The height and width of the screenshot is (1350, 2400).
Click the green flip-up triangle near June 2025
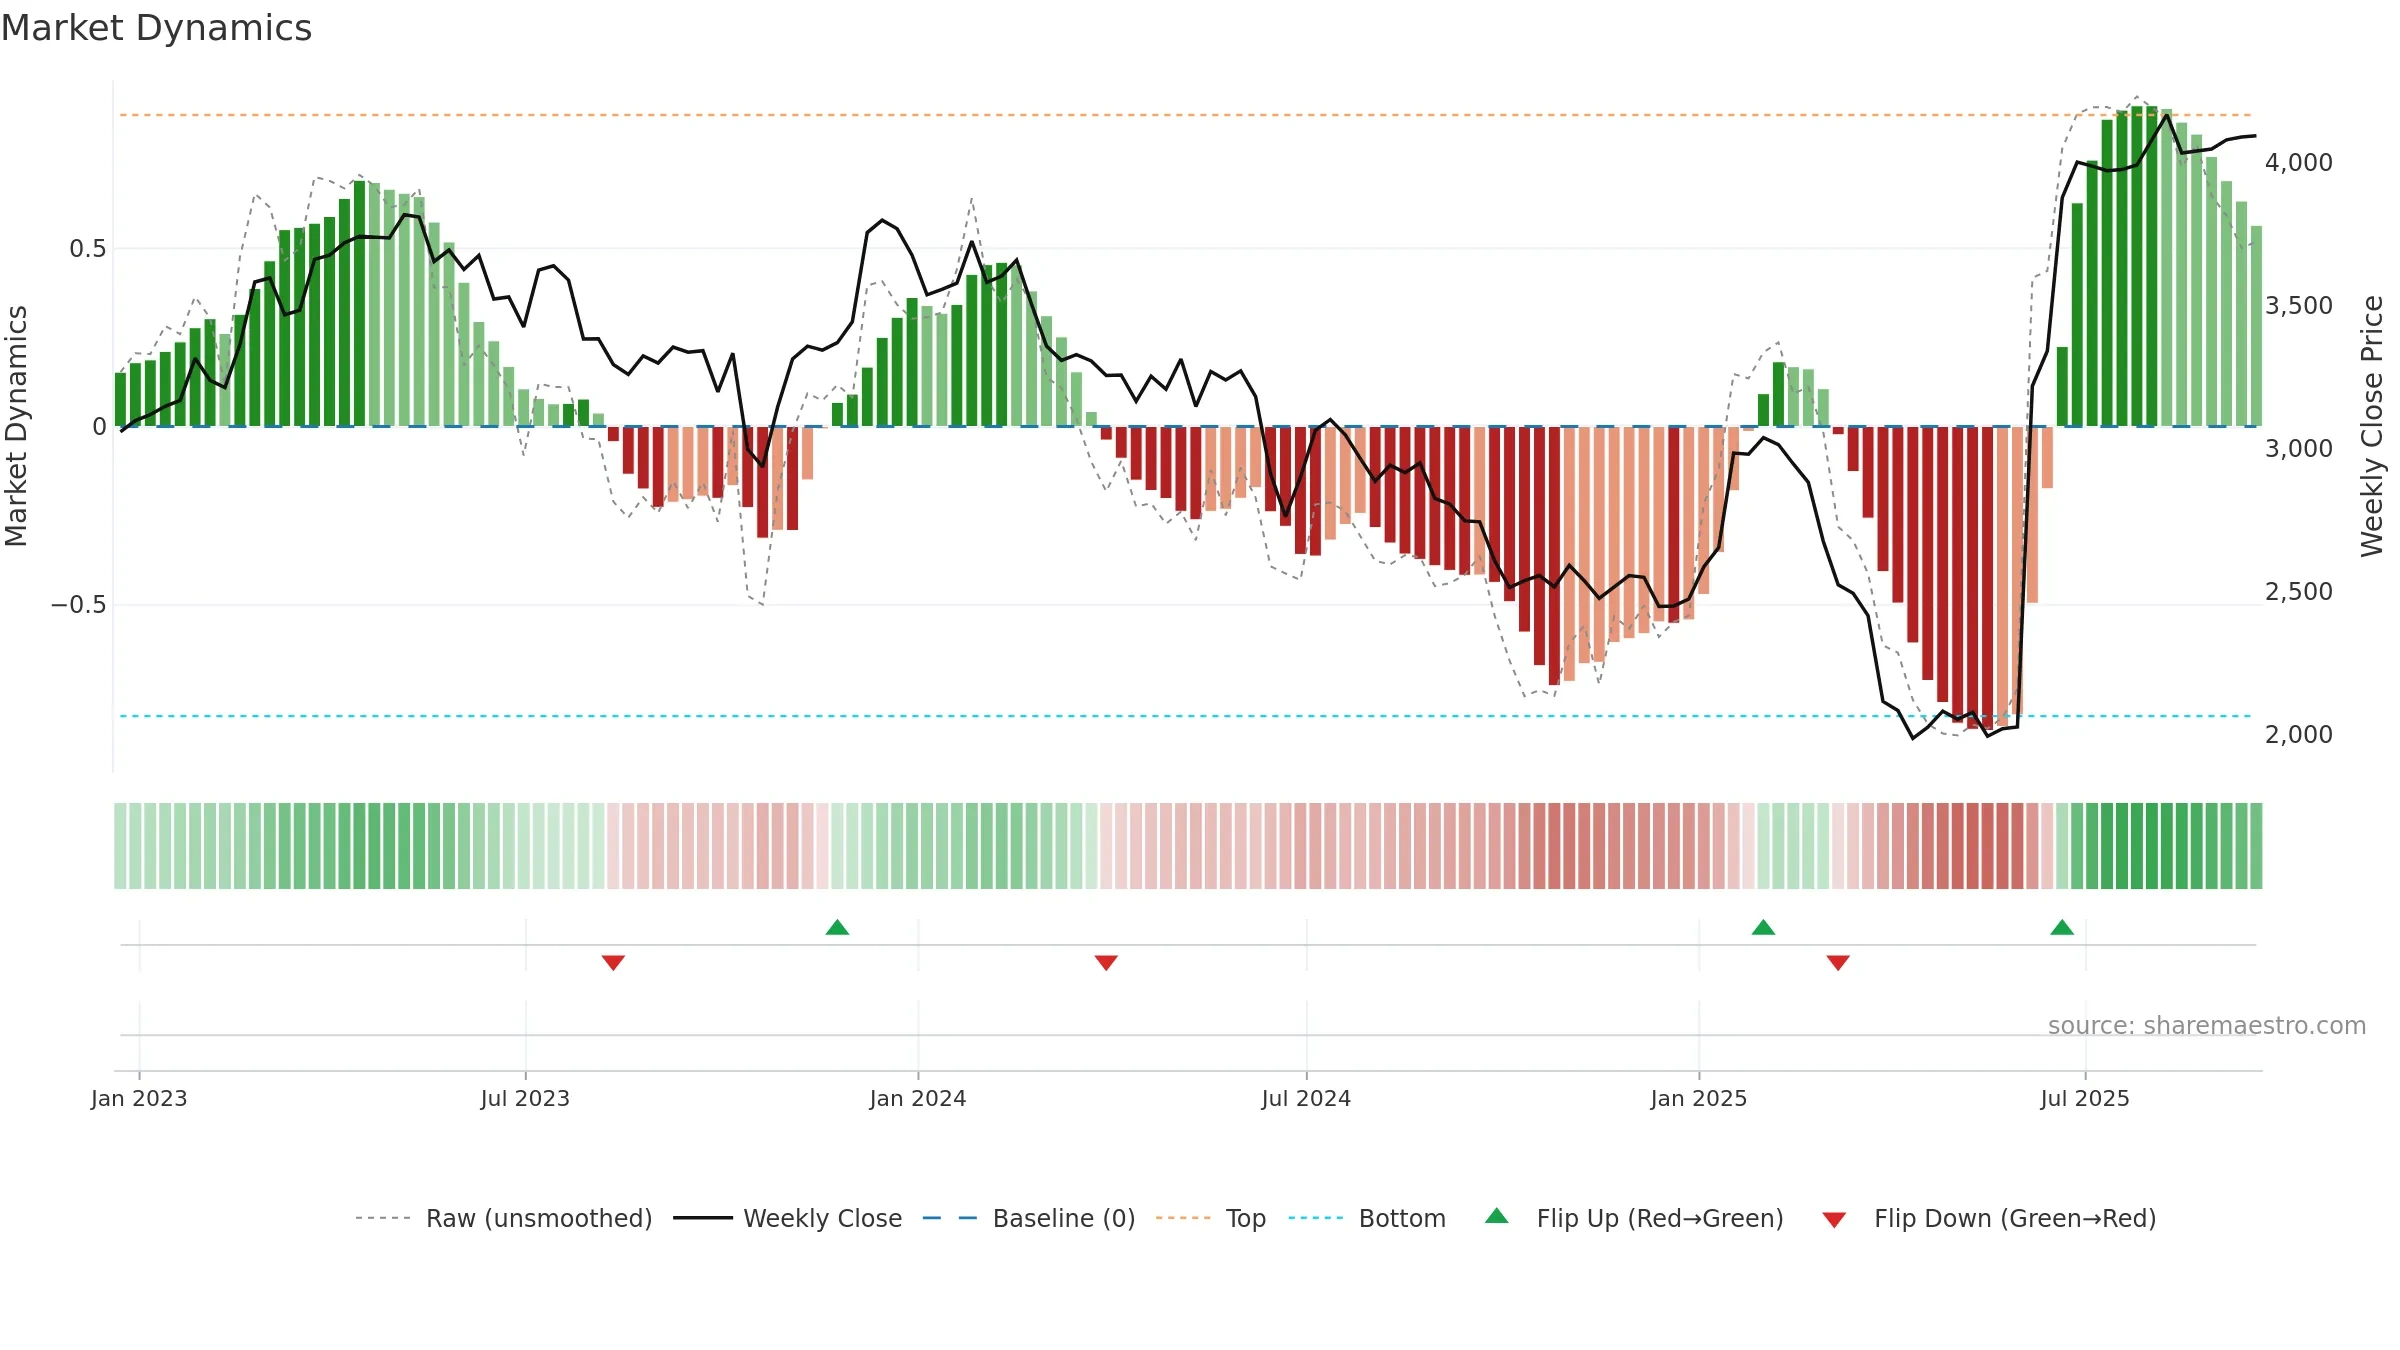(2062, 927)
